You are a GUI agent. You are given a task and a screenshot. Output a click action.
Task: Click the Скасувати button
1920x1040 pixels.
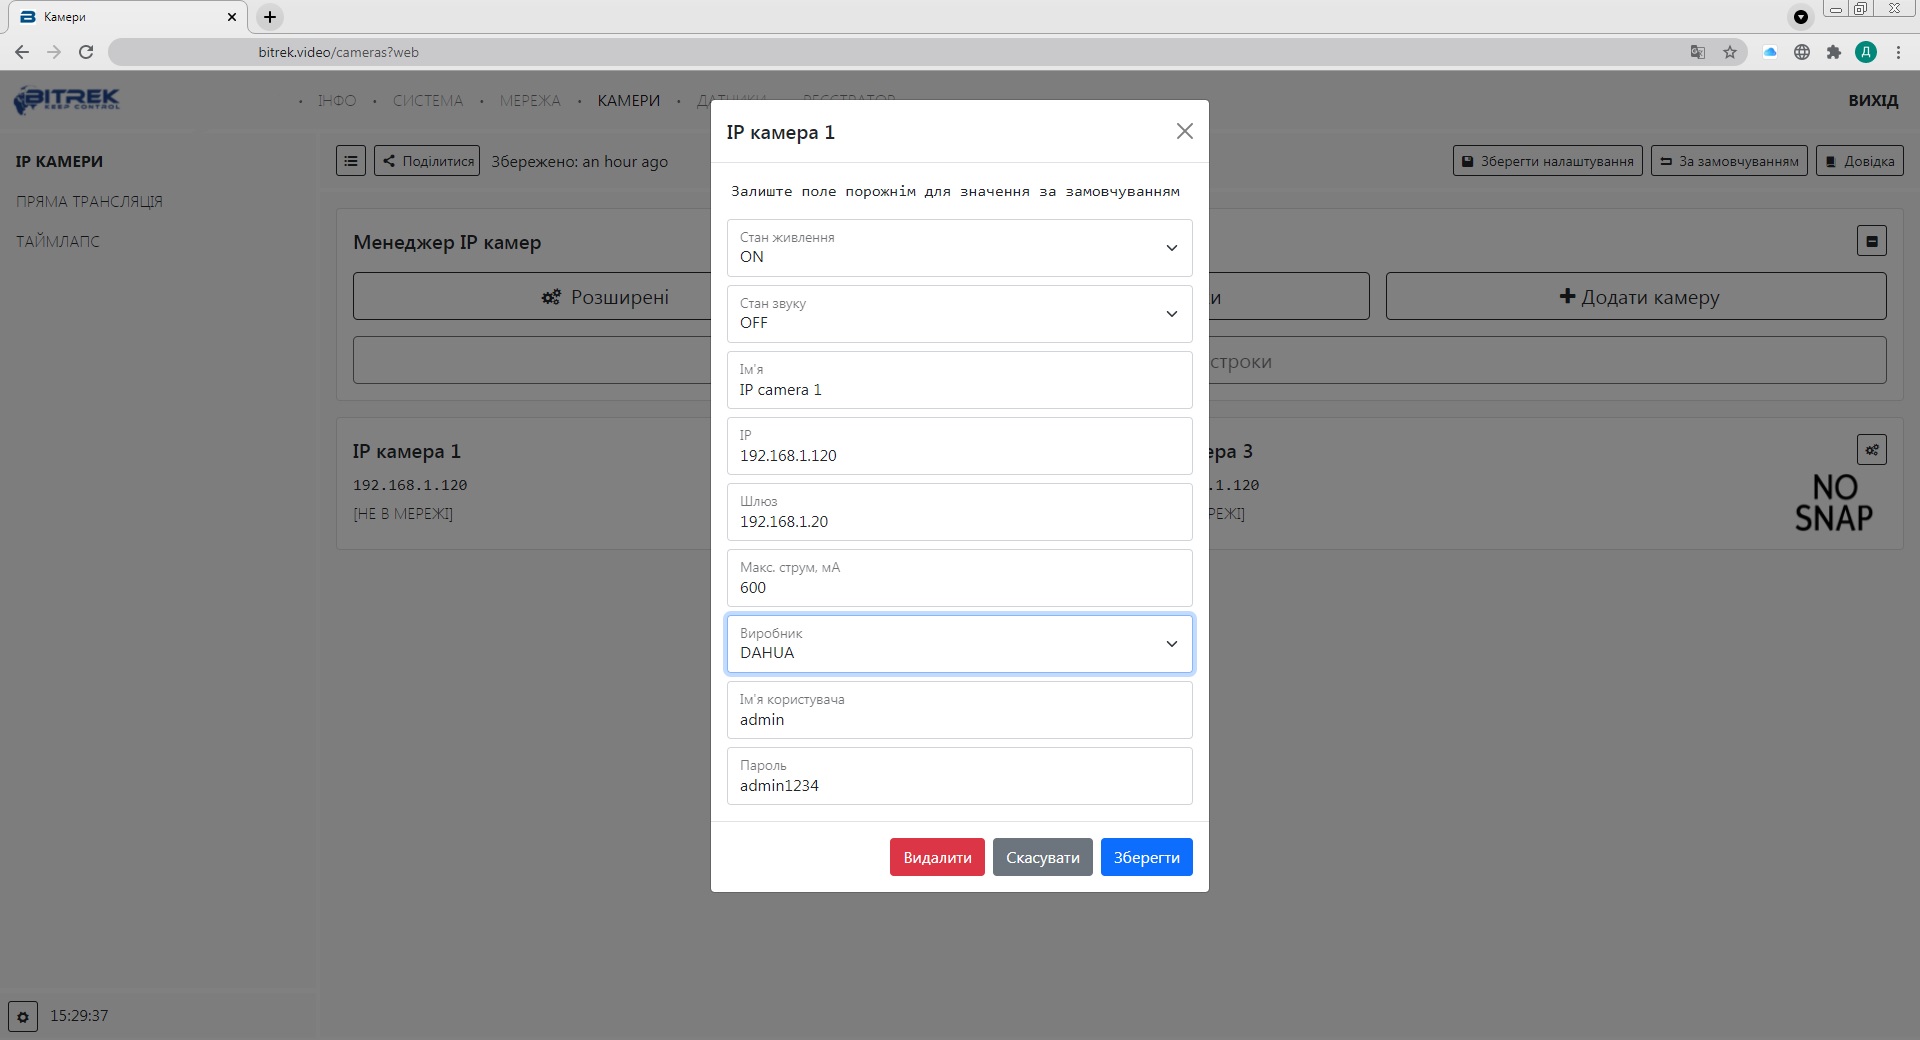pos(1042,857)
